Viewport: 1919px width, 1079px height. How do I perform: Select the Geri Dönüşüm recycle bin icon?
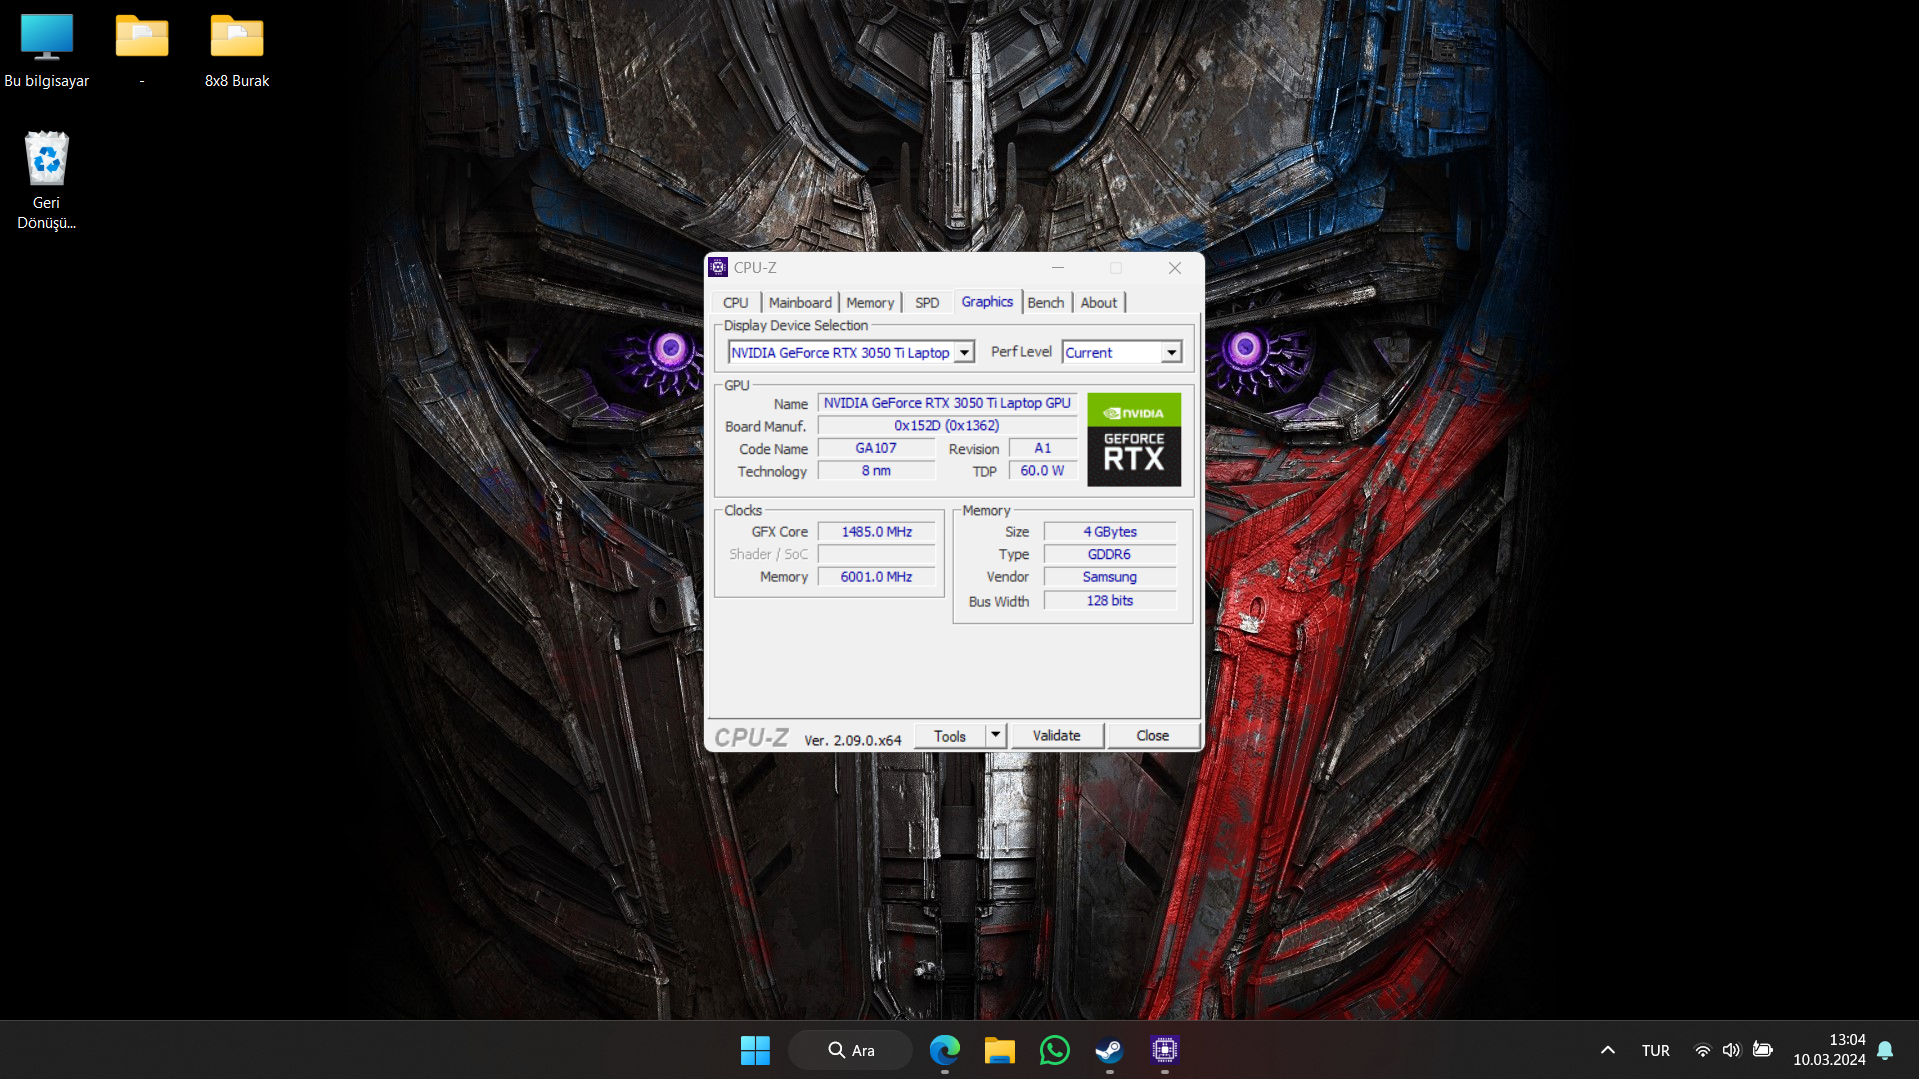(46, 180)
